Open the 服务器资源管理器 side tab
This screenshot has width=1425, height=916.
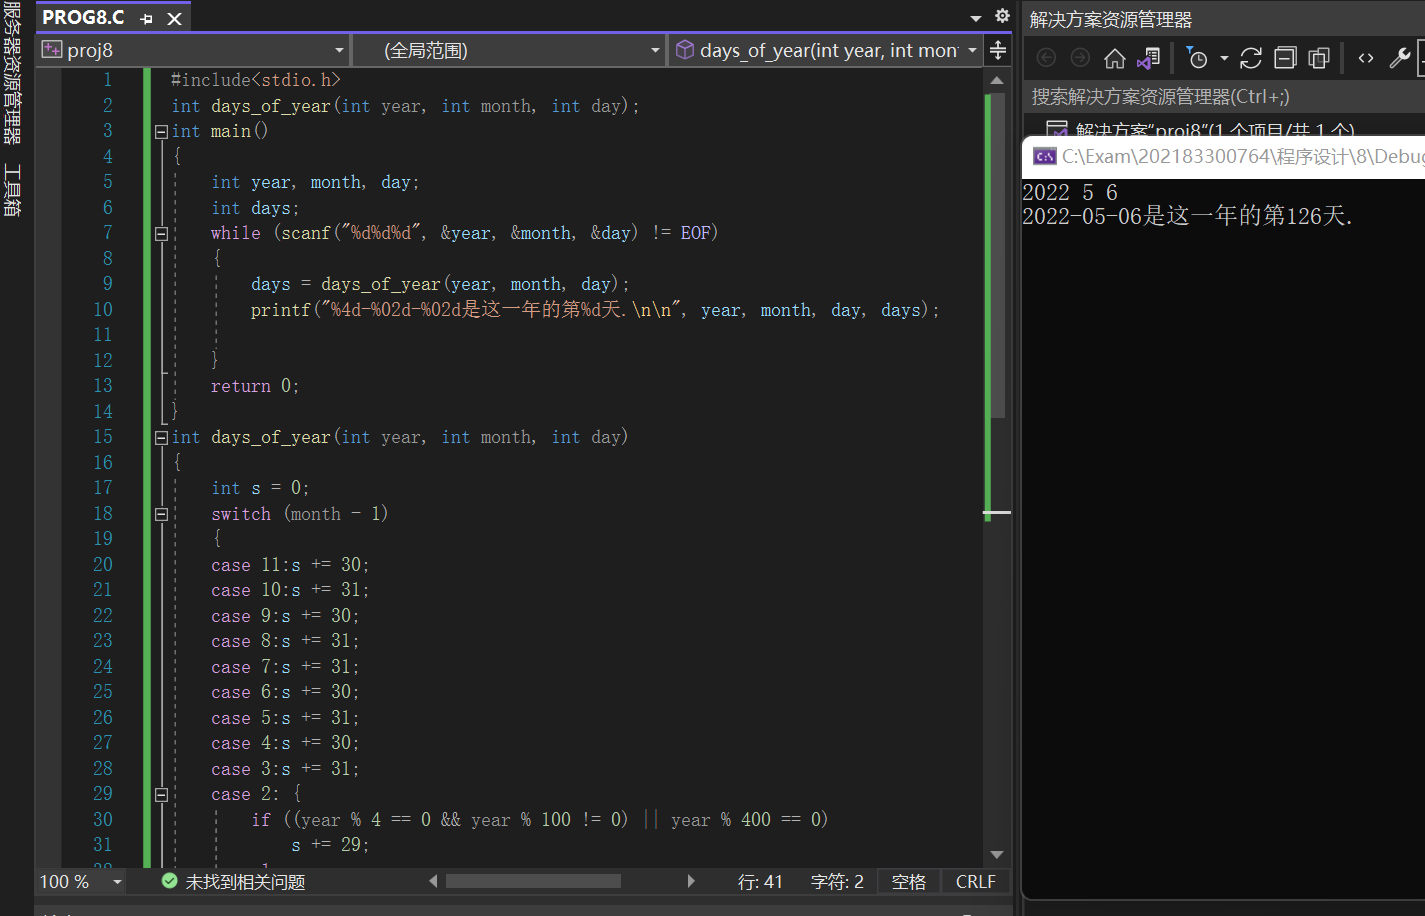12,75
